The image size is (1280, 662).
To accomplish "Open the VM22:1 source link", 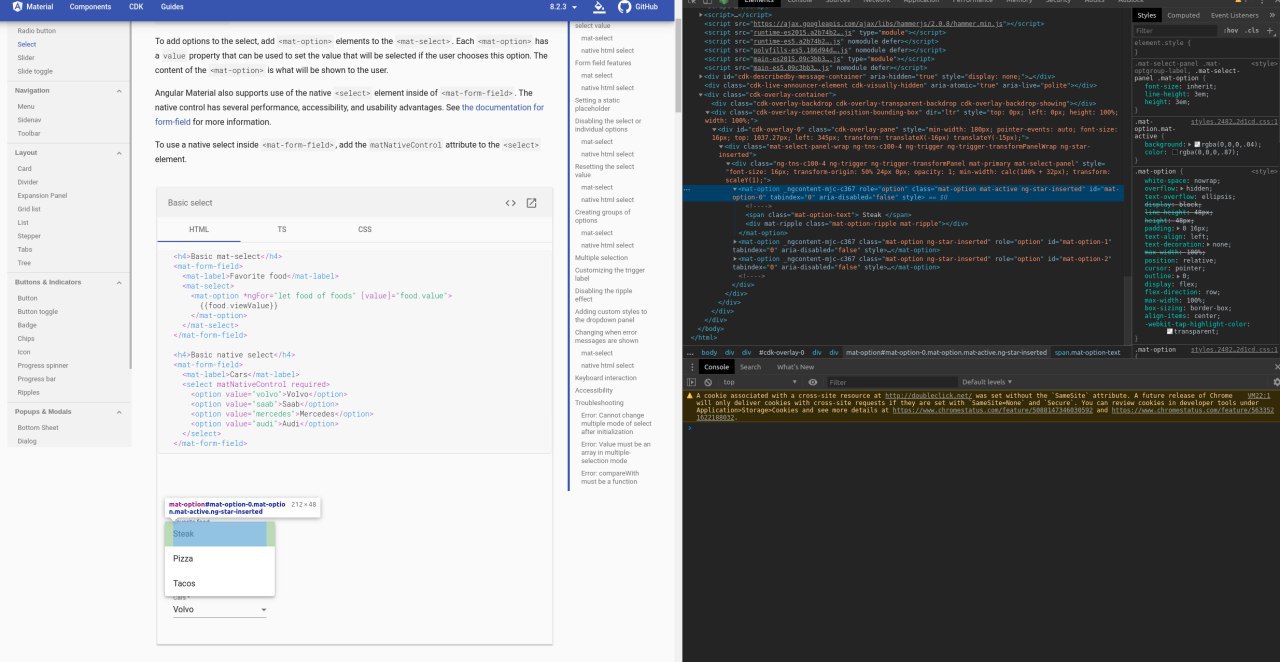I will coord(1257,395).
